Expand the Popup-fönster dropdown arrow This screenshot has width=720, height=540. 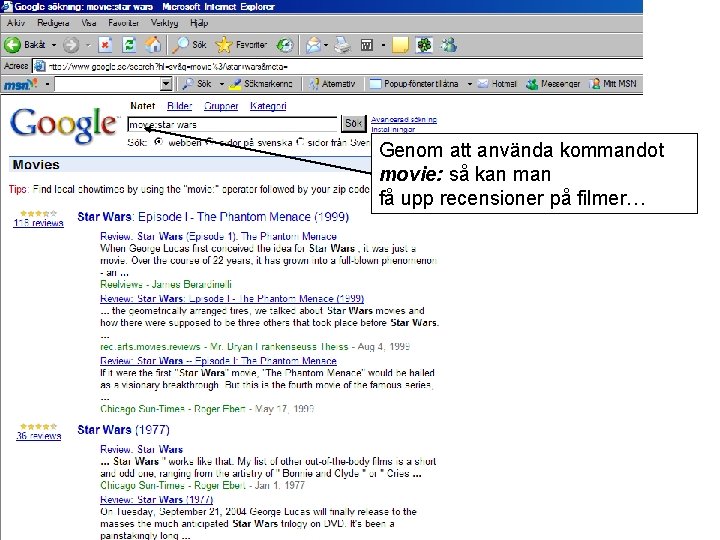469,84
